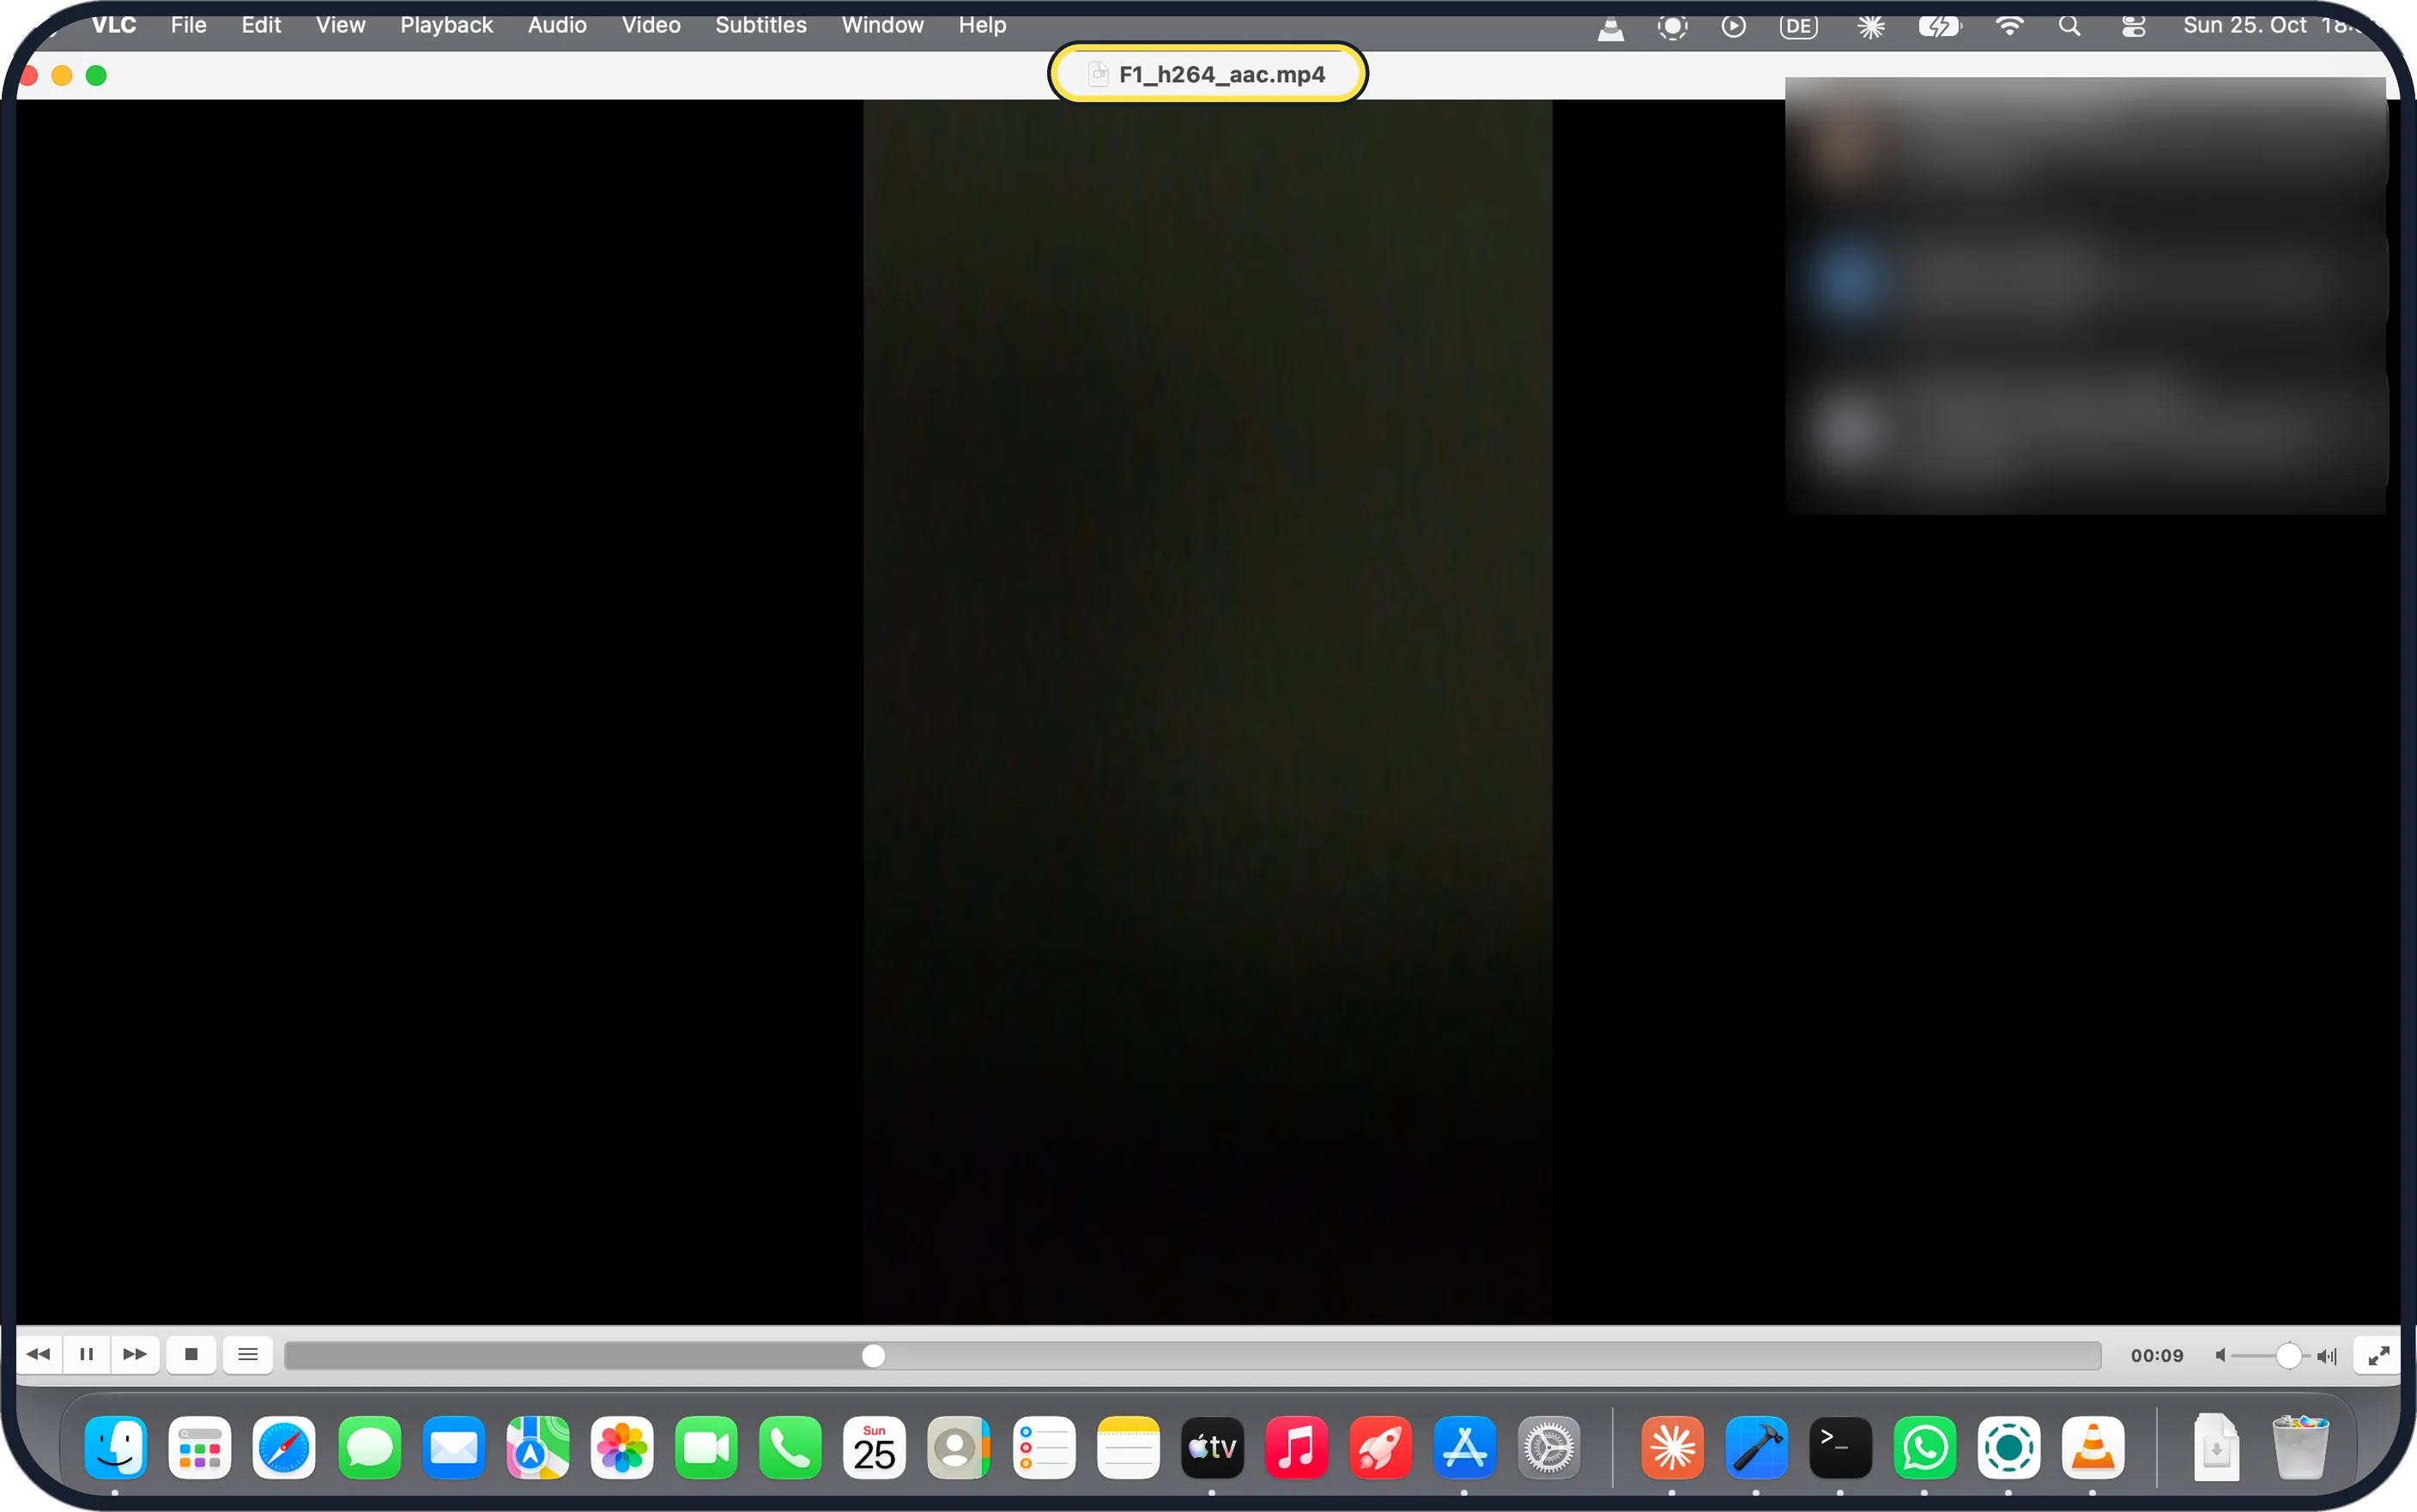This screenshot has height=1512, width=2417.
Task: Open the View menu
Action: [x=340, y=25]
